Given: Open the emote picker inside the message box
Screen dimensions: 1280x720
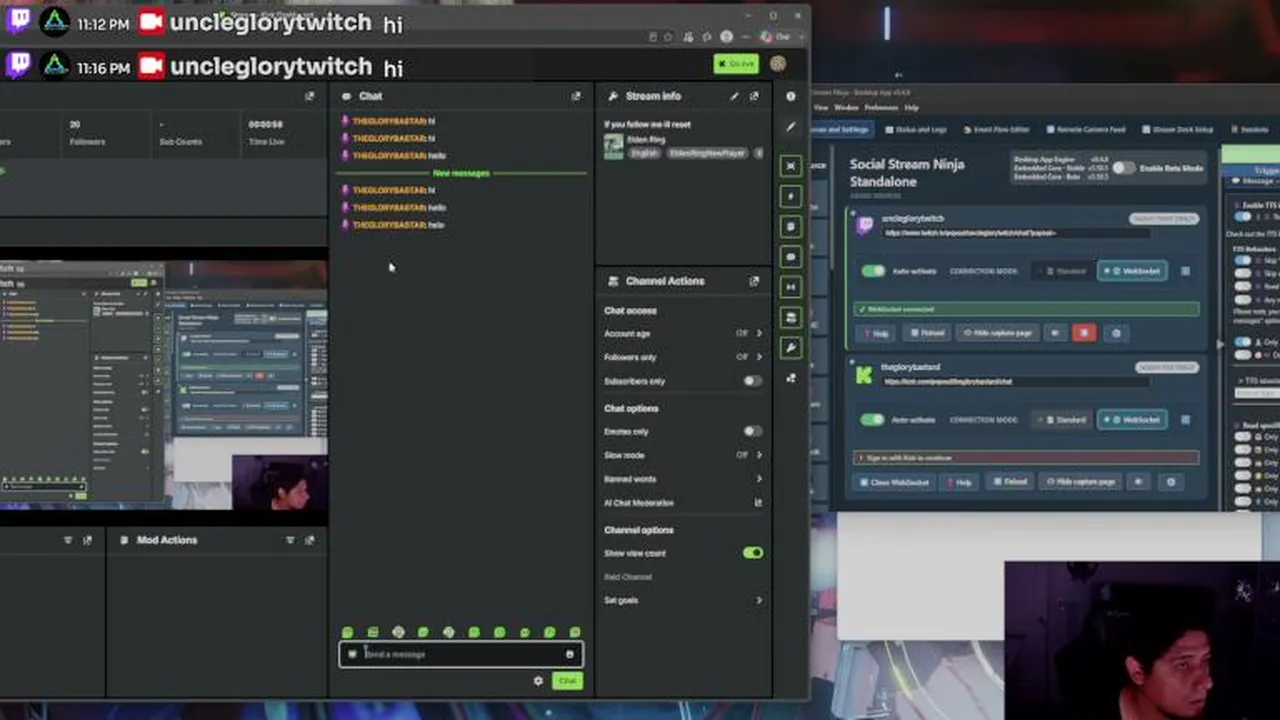Looking at the screenshot, I should tap(570, 654).
